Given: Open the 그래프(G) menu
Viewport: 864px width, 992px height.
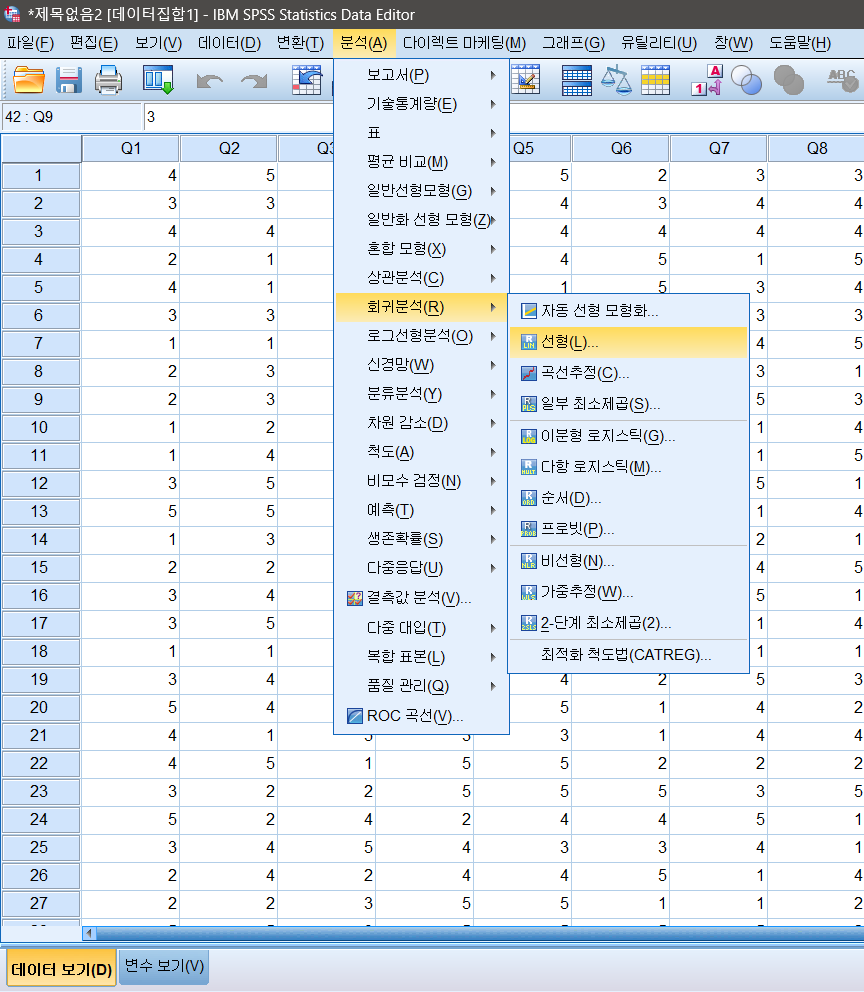Looking at the screenshot, I should 573,43.
